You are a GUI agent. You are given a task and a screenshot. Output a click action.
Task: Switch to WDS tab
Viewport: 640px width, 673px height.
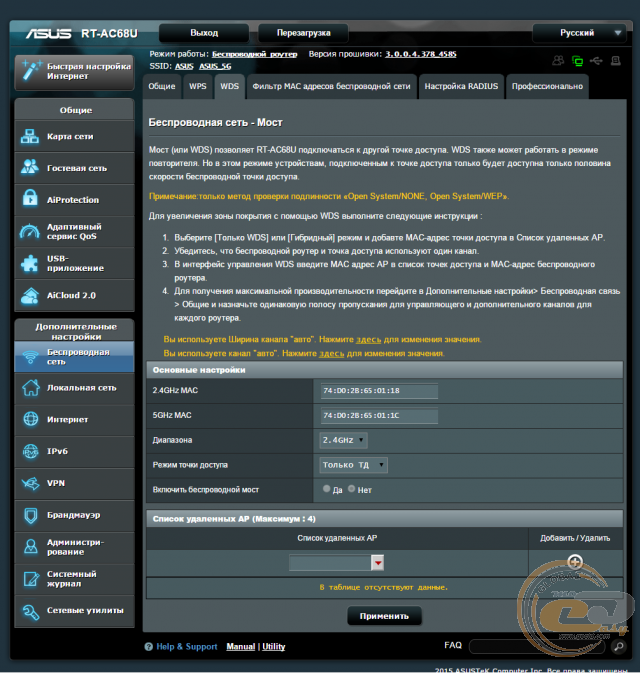[230, 86]
